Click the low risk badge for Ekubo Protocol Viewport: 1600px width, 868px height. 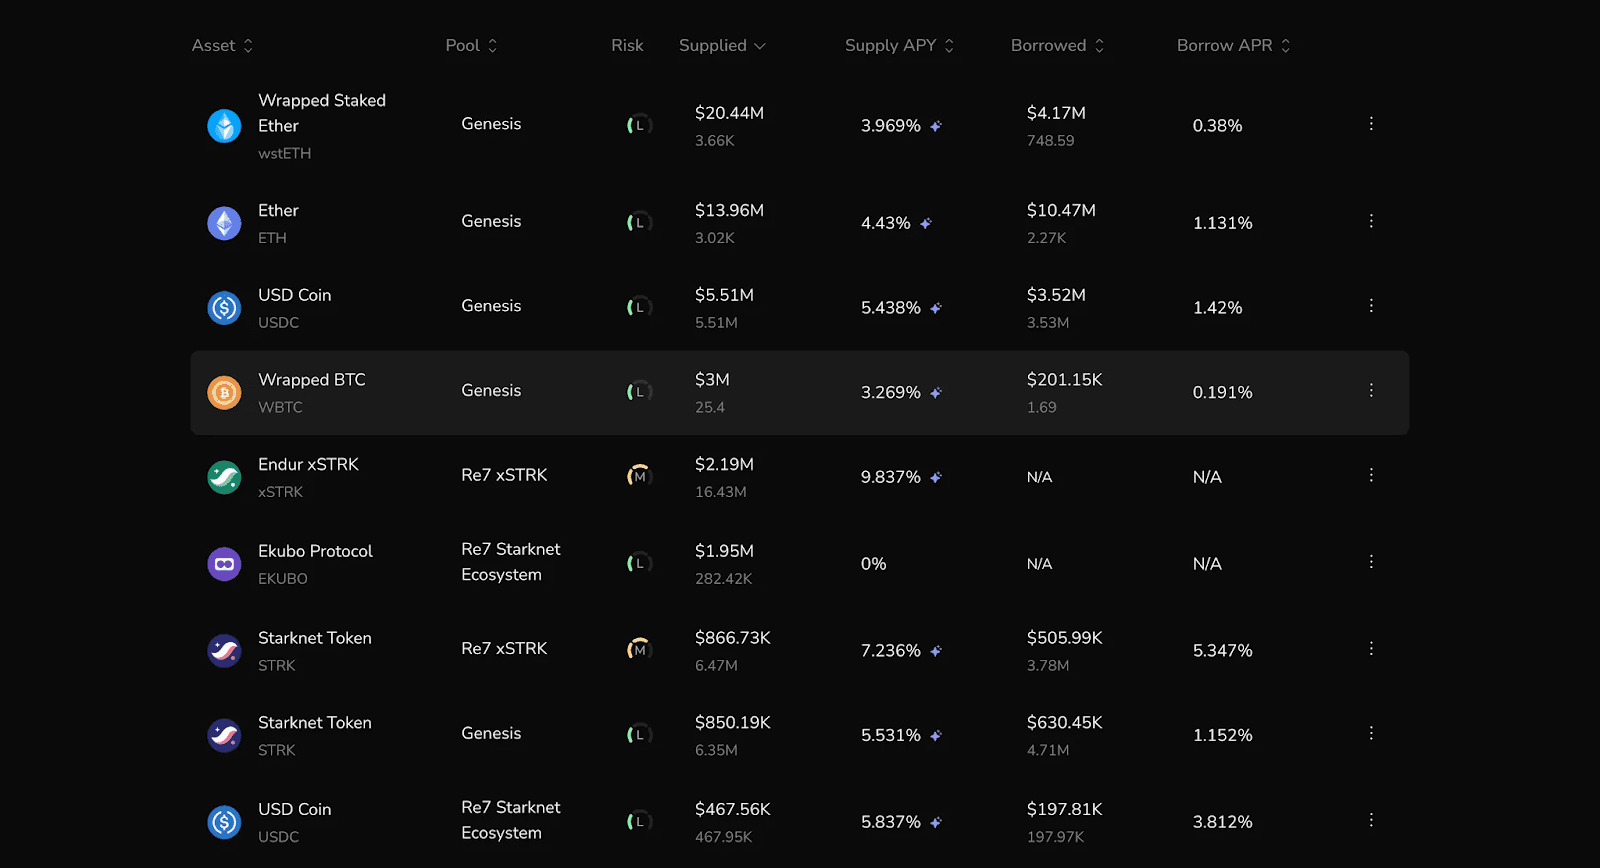[x=639, y=564]
